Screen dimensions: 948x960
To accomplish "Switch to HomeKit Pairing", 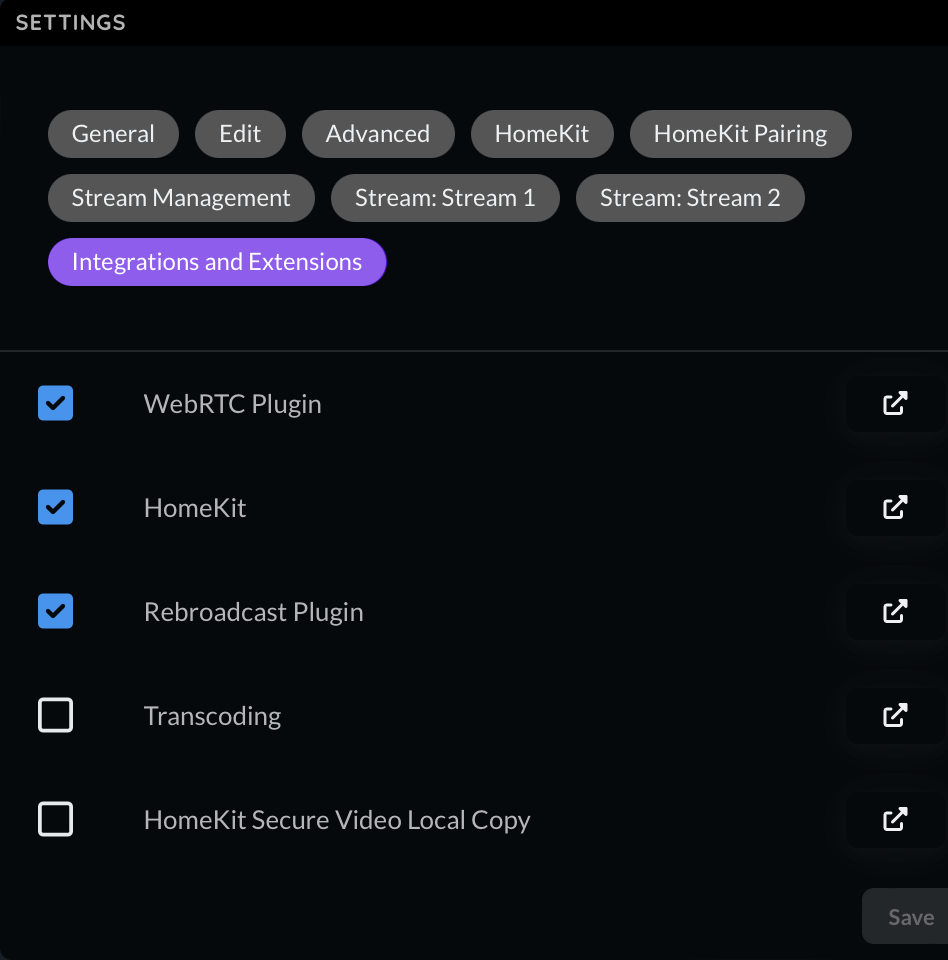I will point(740,133).
